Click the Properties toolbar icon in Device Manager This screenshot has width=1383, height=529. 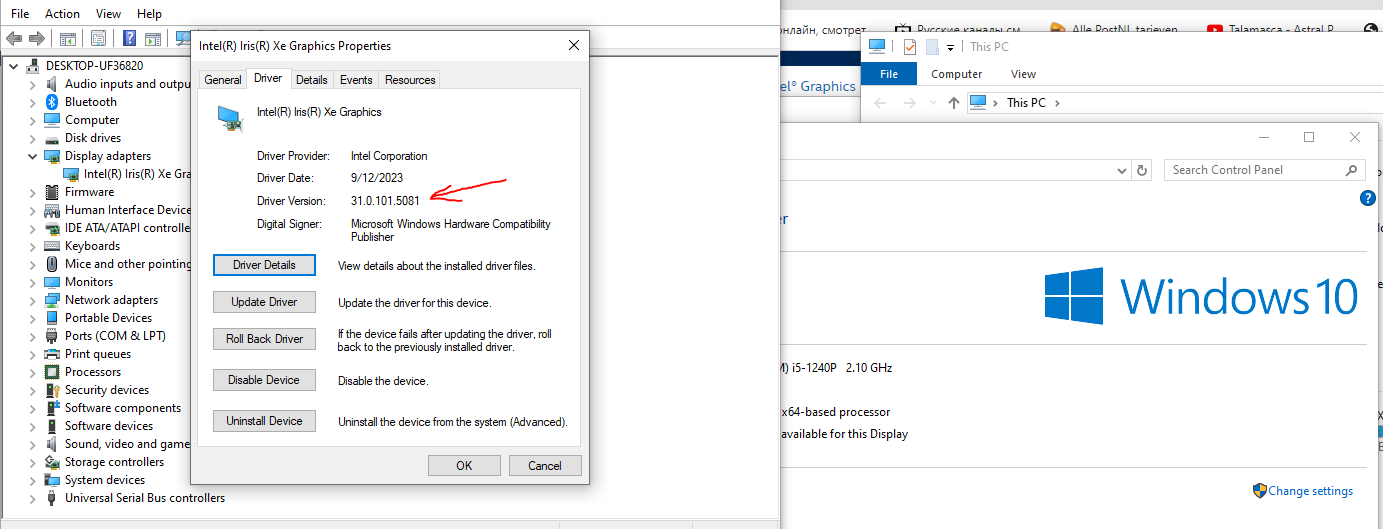[x=98, y=38]
